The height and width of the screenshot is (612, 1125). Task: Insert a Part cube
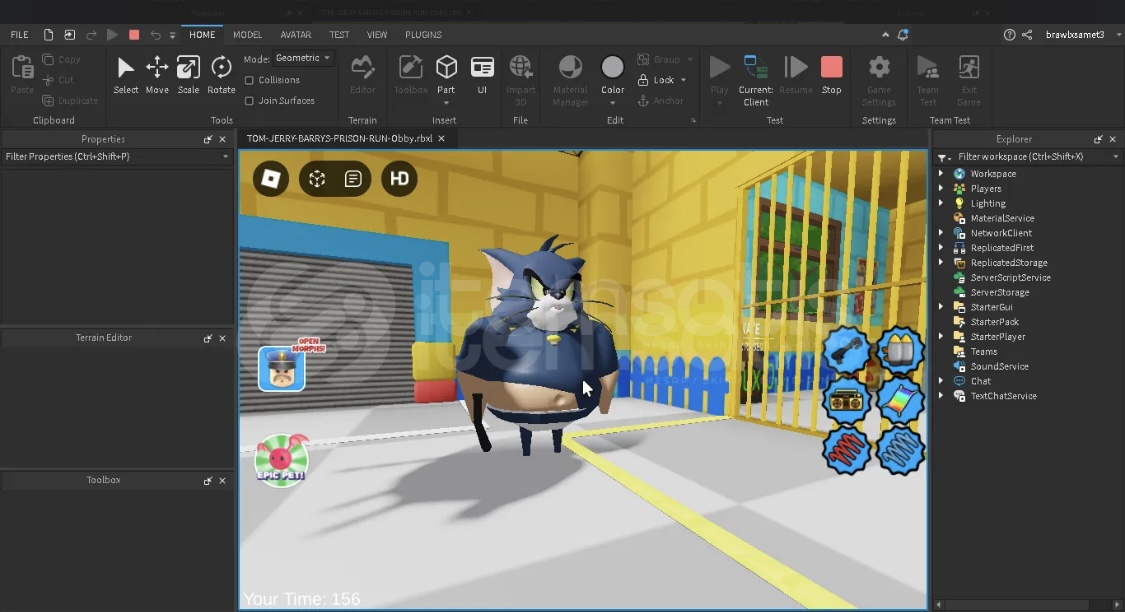446,67
